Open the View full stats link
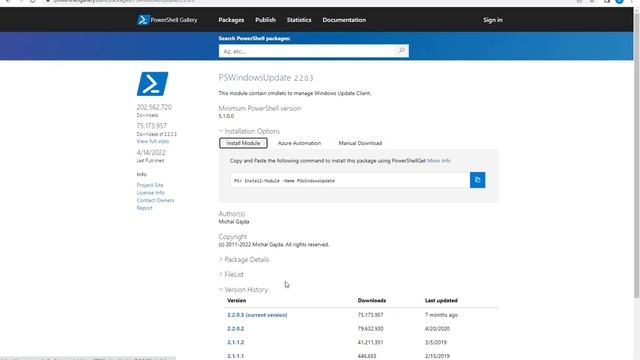This screenshot has width=640, height=360. click(x=153, y=141)
